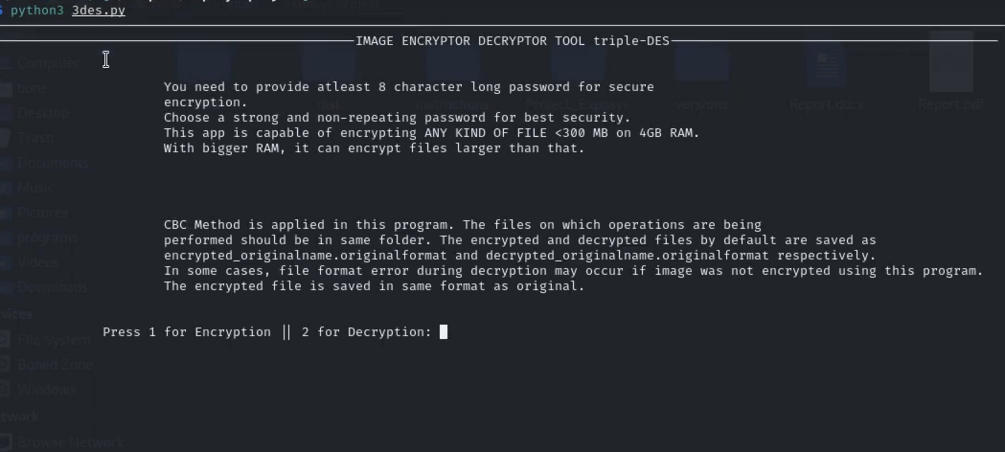1005x452 pixels.
Task: Go to Documents in the sidebar
Action: pyautogui.click(x=45, y=163)
